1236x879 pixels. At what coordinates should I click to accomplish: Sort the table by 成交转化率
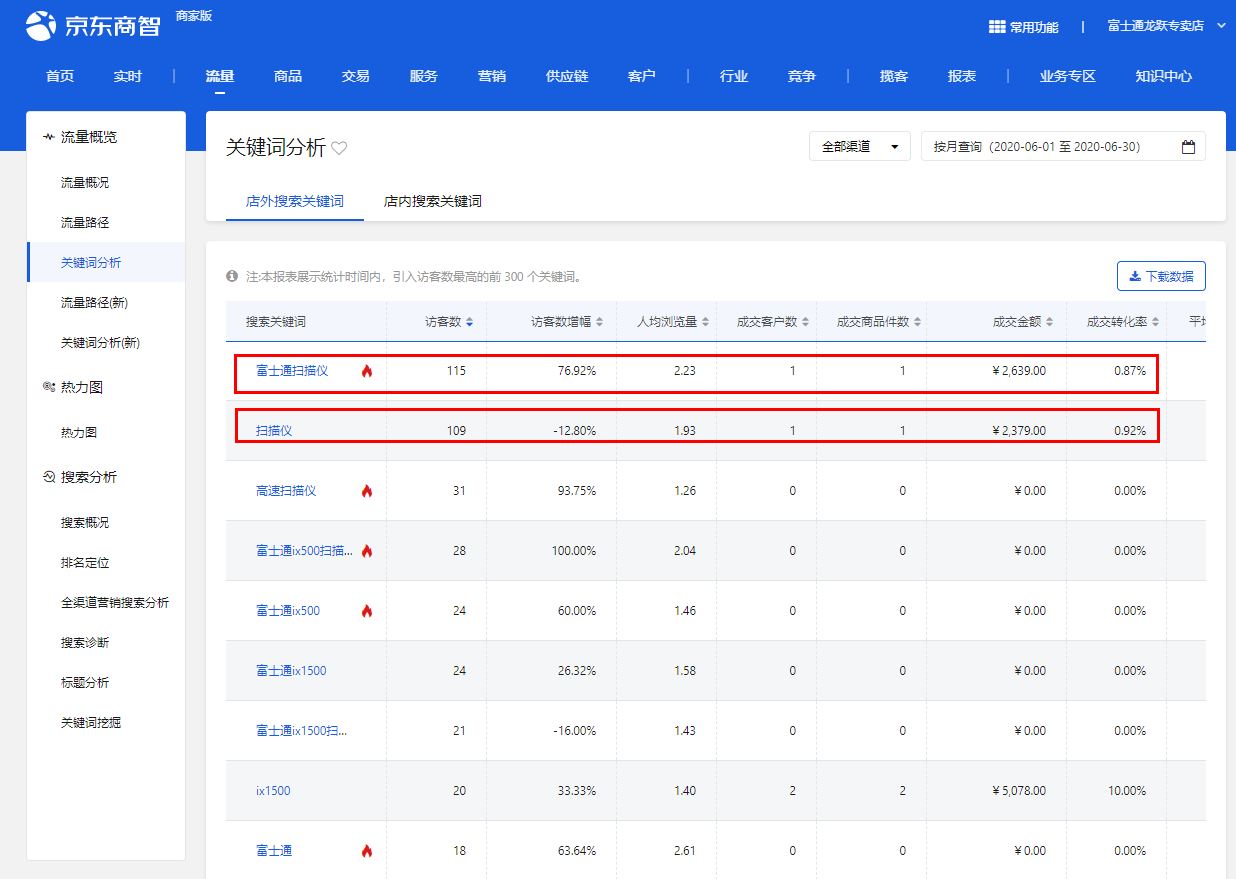(x=1155, y=322)
